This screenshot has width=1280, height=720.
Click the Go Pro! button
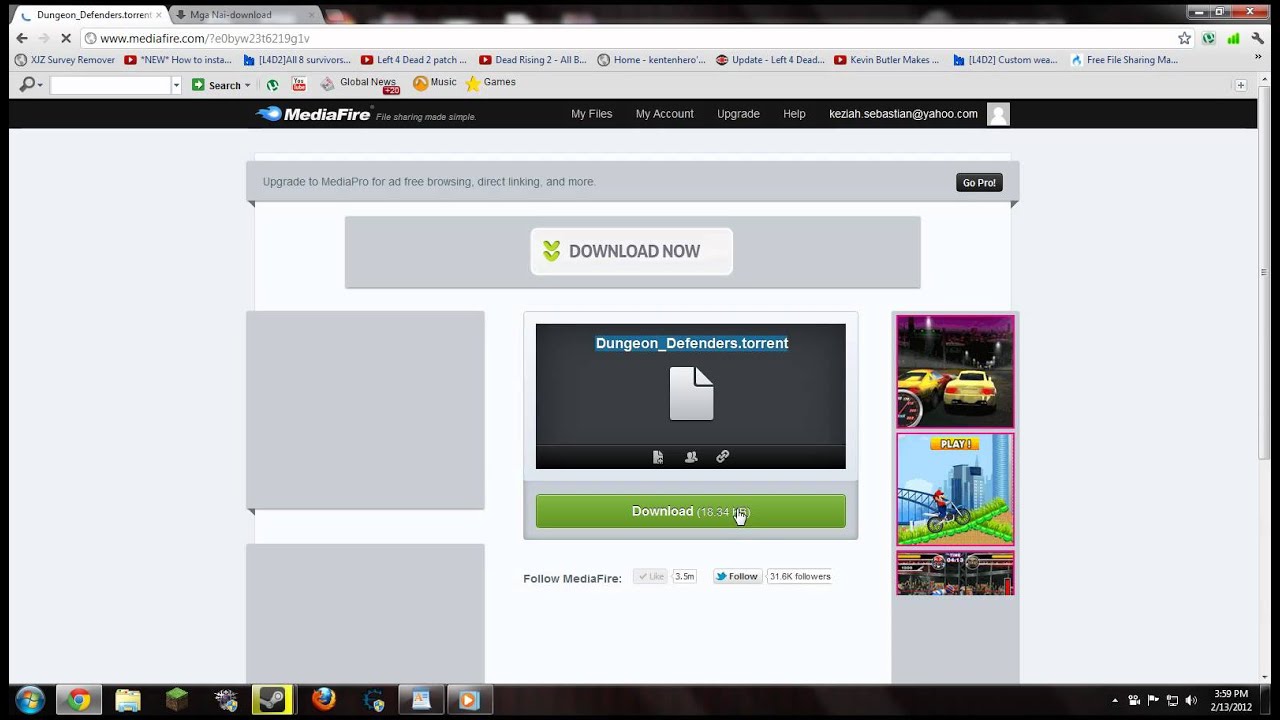point(979,182)
